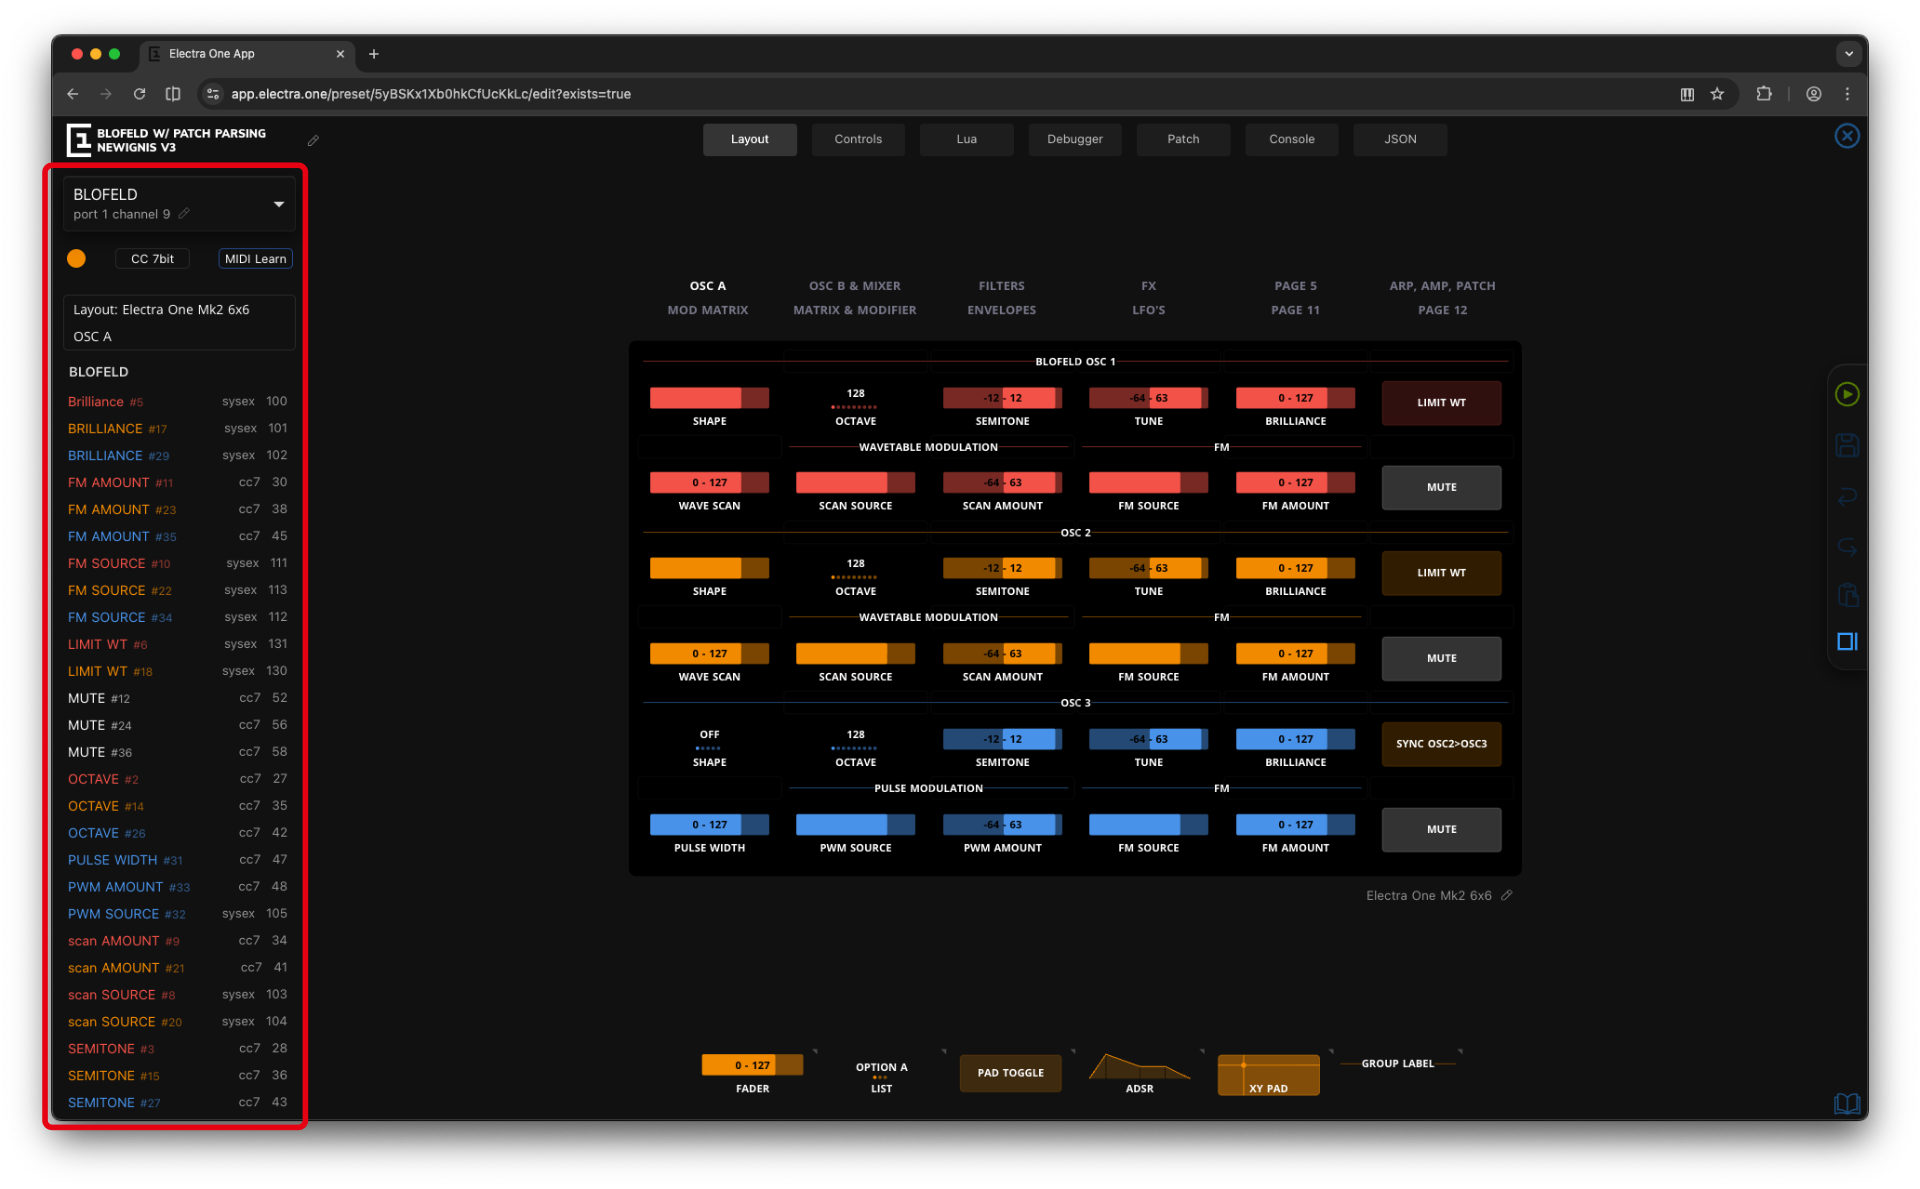The width and height of the screenshot is (1920, 1189).
Task: Click the paste clipboard icon
Action: point(1846,595)
